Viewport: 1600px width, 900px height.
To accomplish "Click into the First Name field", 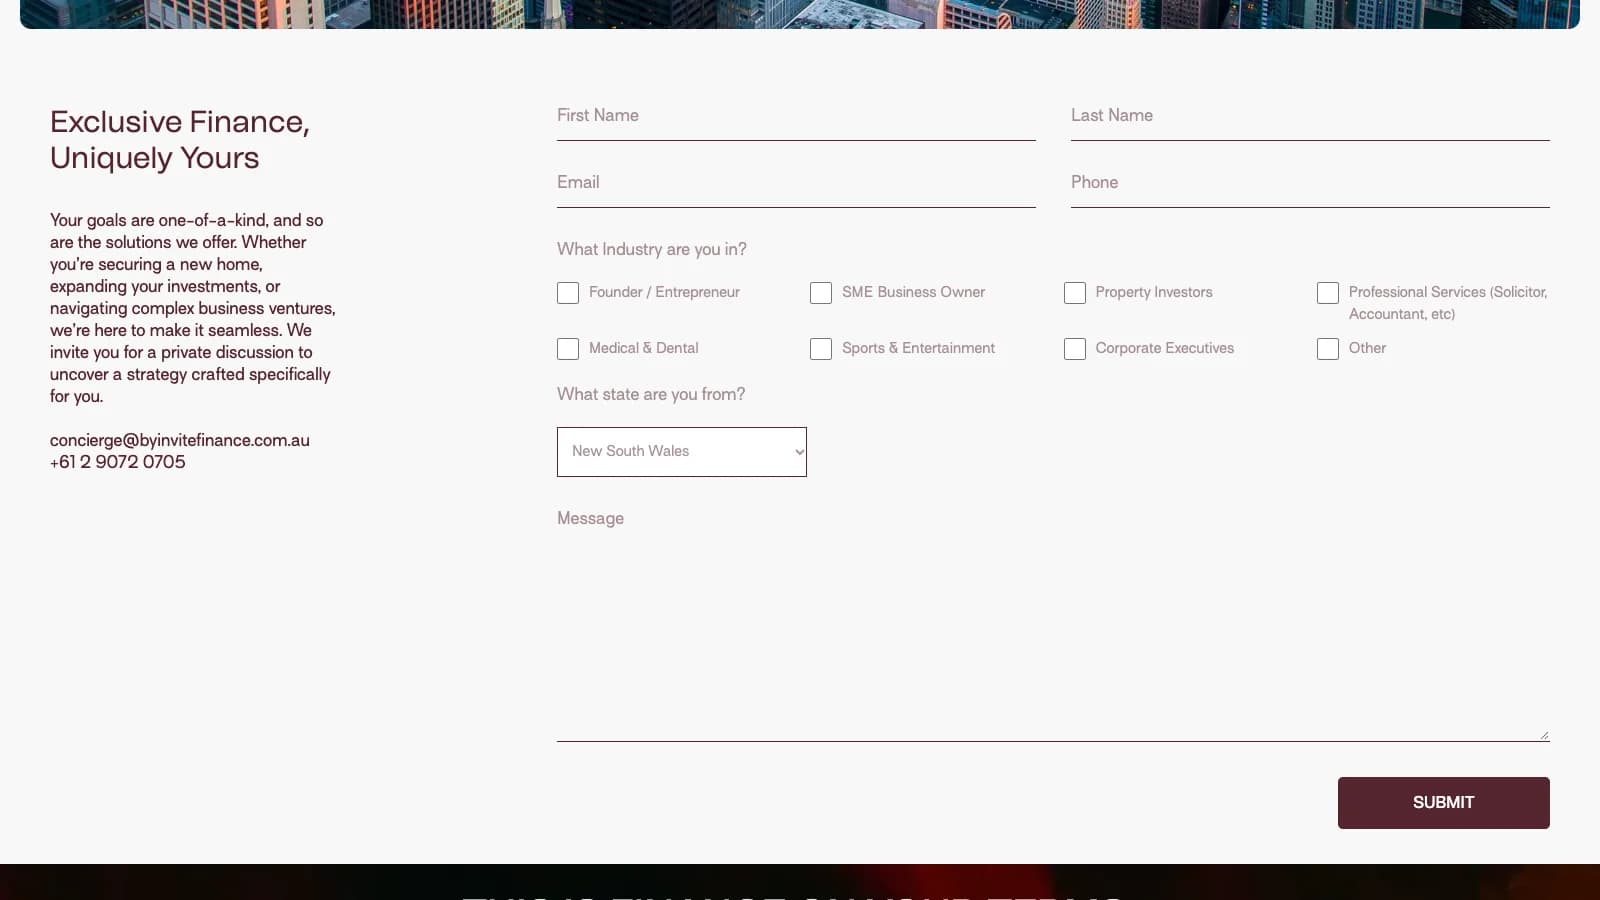I will tap(796, 116).
